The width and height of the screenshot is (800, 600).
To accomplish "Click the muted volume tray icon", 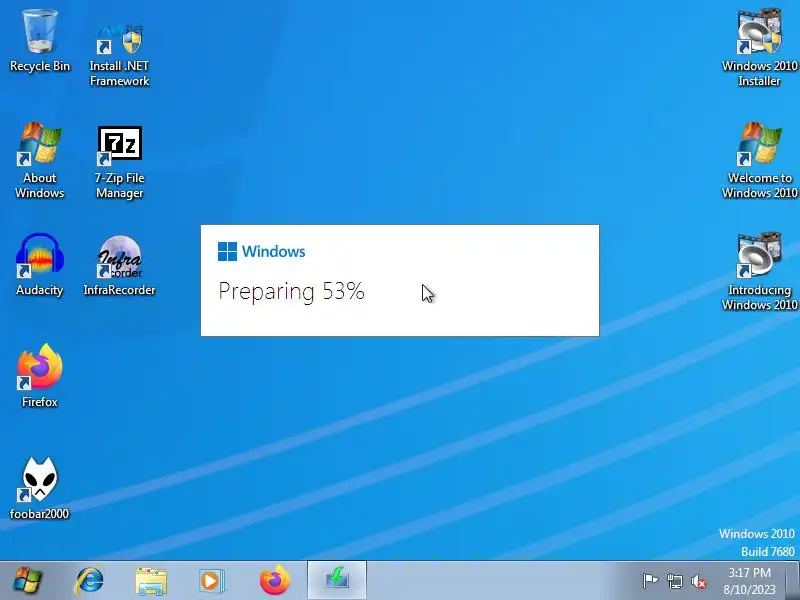I will (698, 581).
